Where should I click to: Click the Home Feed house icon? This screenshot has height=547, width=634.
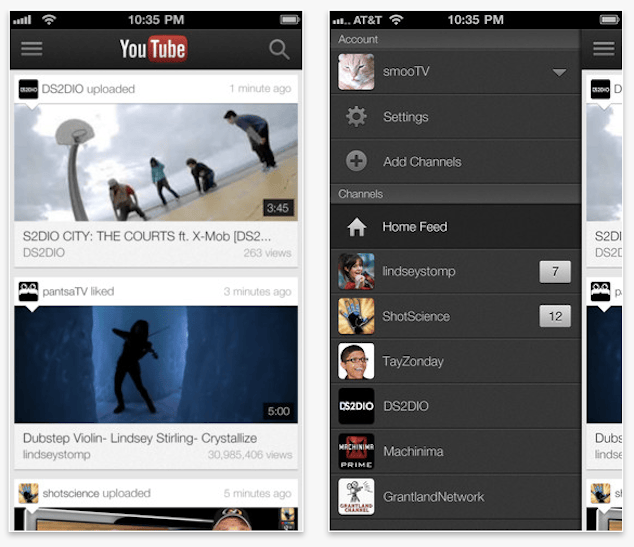click(357, 227)
